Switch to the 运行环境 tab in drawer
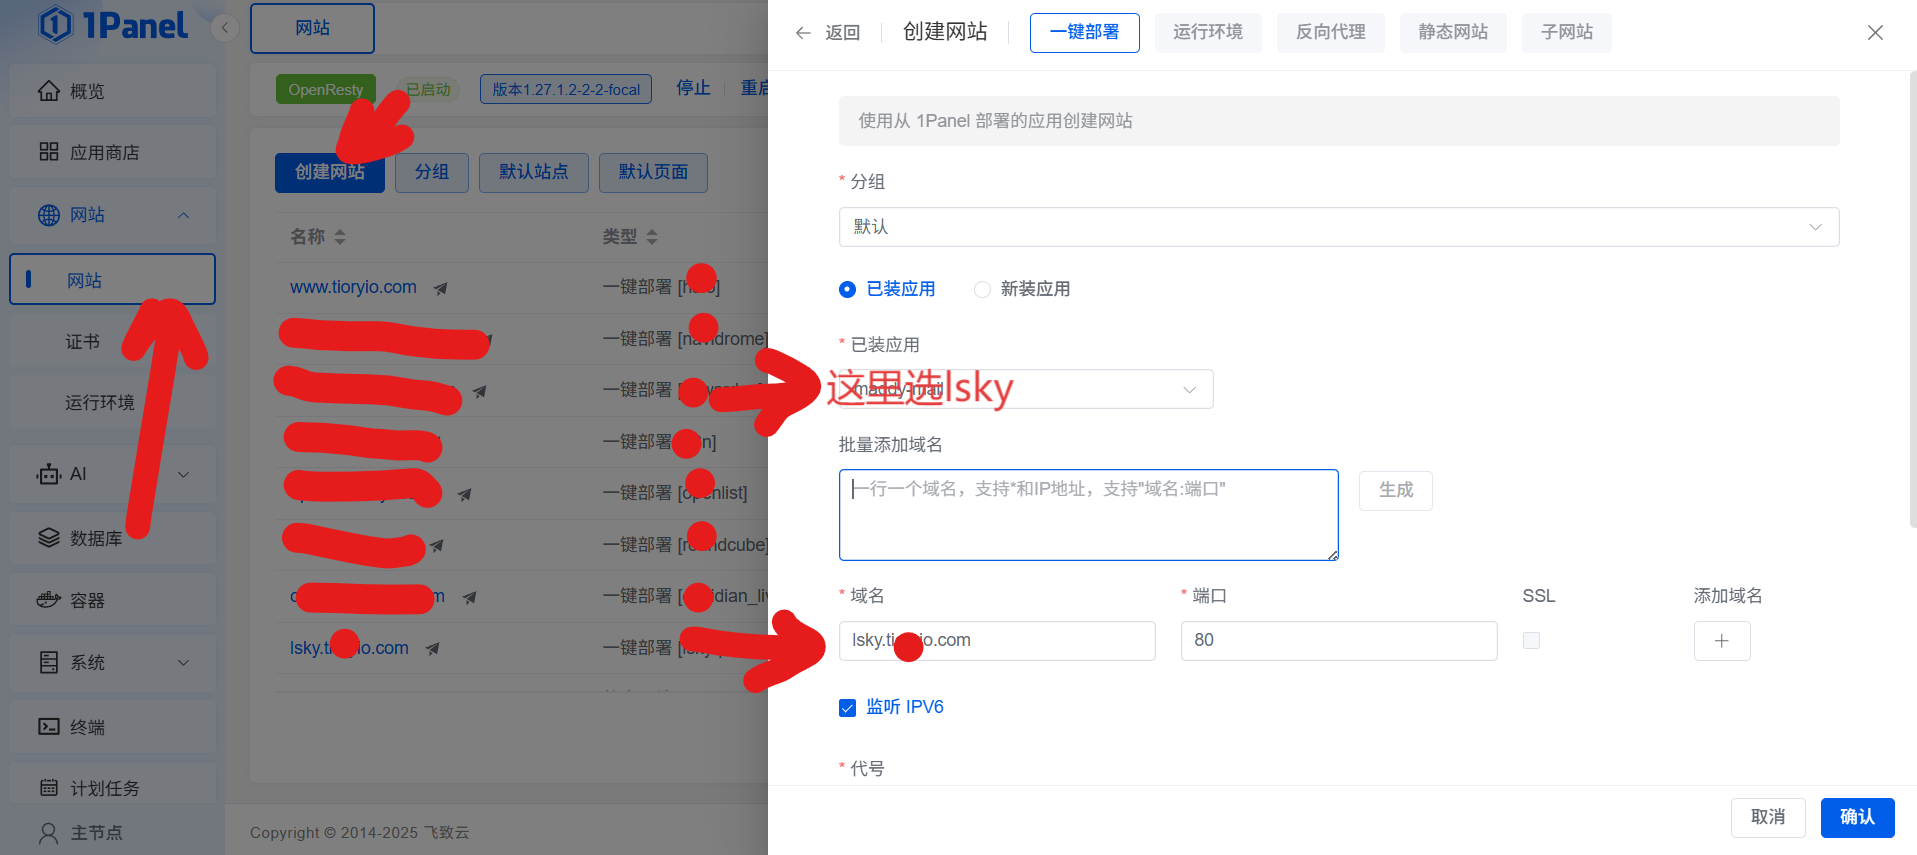Screen dimensions: 1917x855 (x=1208, y=33)
